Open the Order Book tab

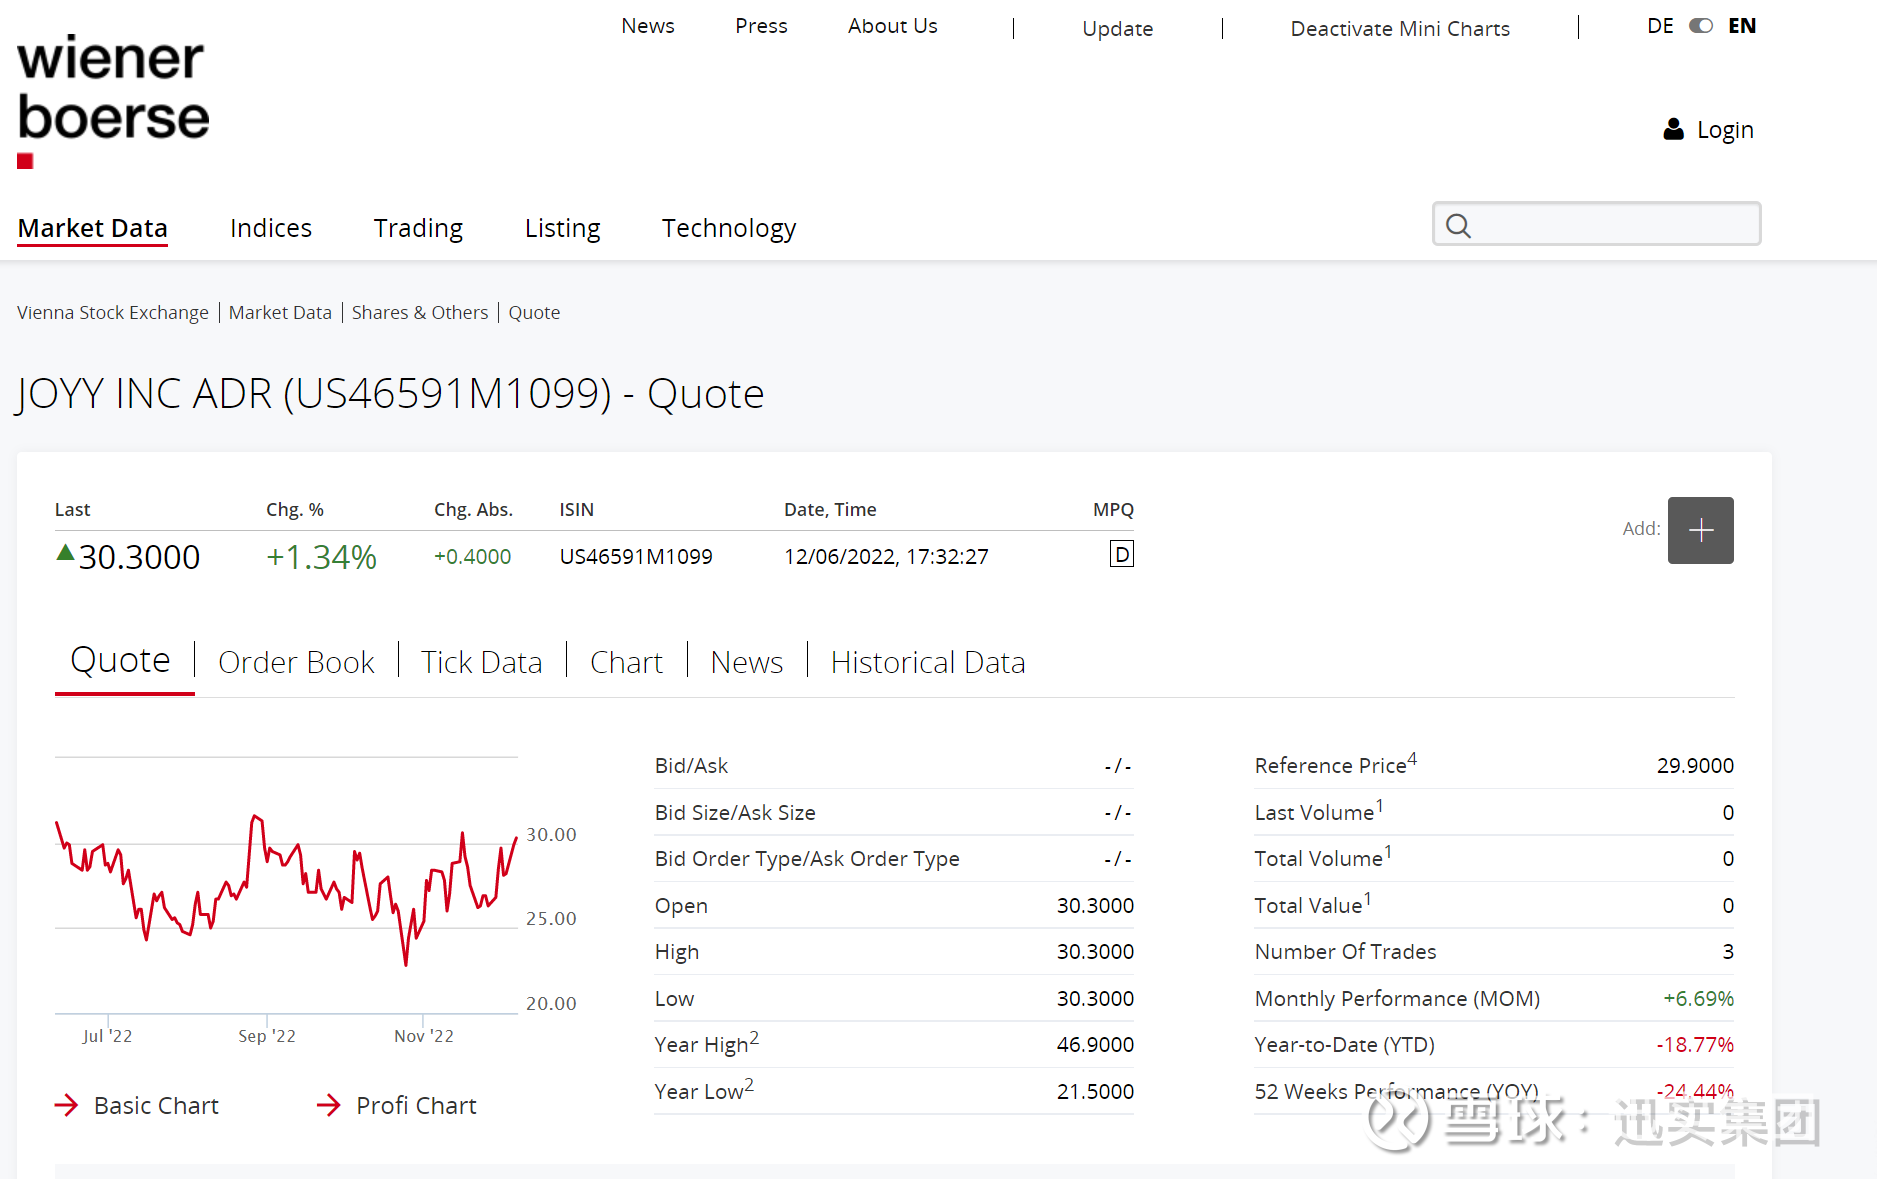click(296, 662)
